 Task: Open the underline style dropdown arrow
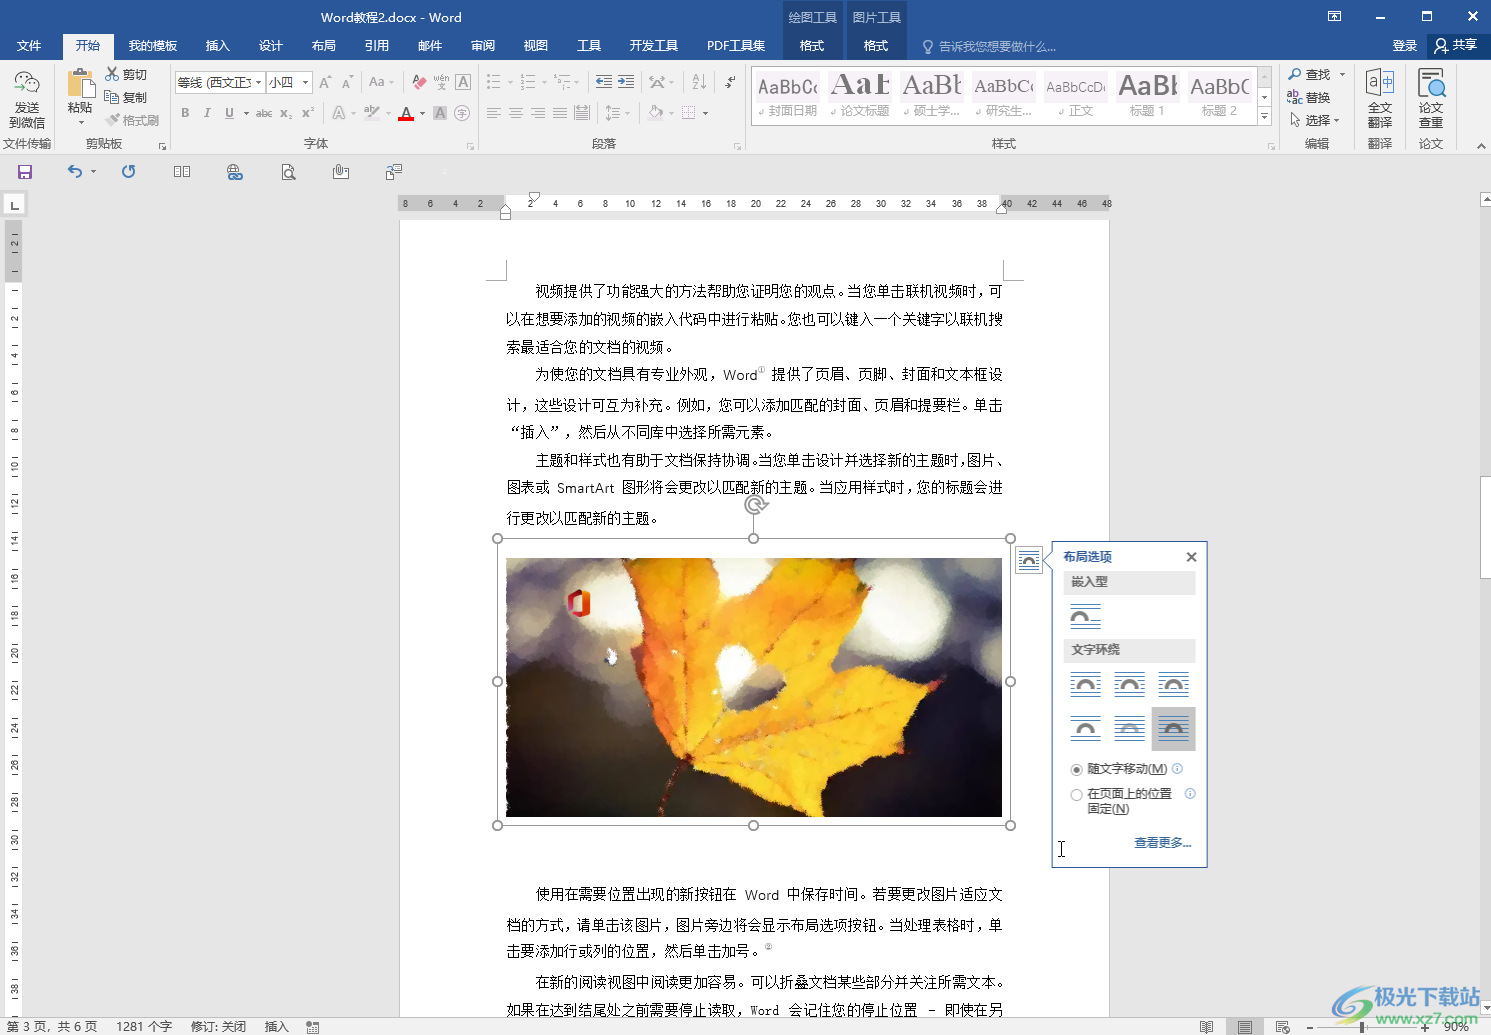[x=246, y=113]
